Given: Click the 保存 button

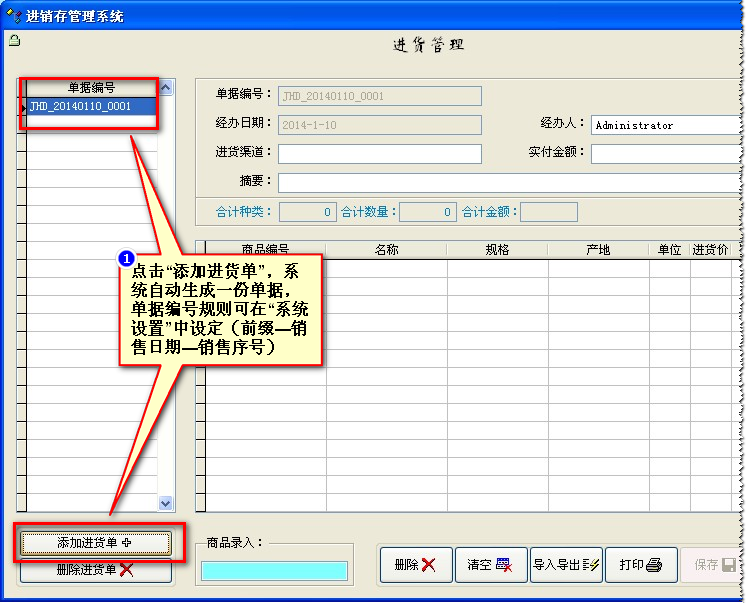Looking at the screenshot, I should click(712, 565).
